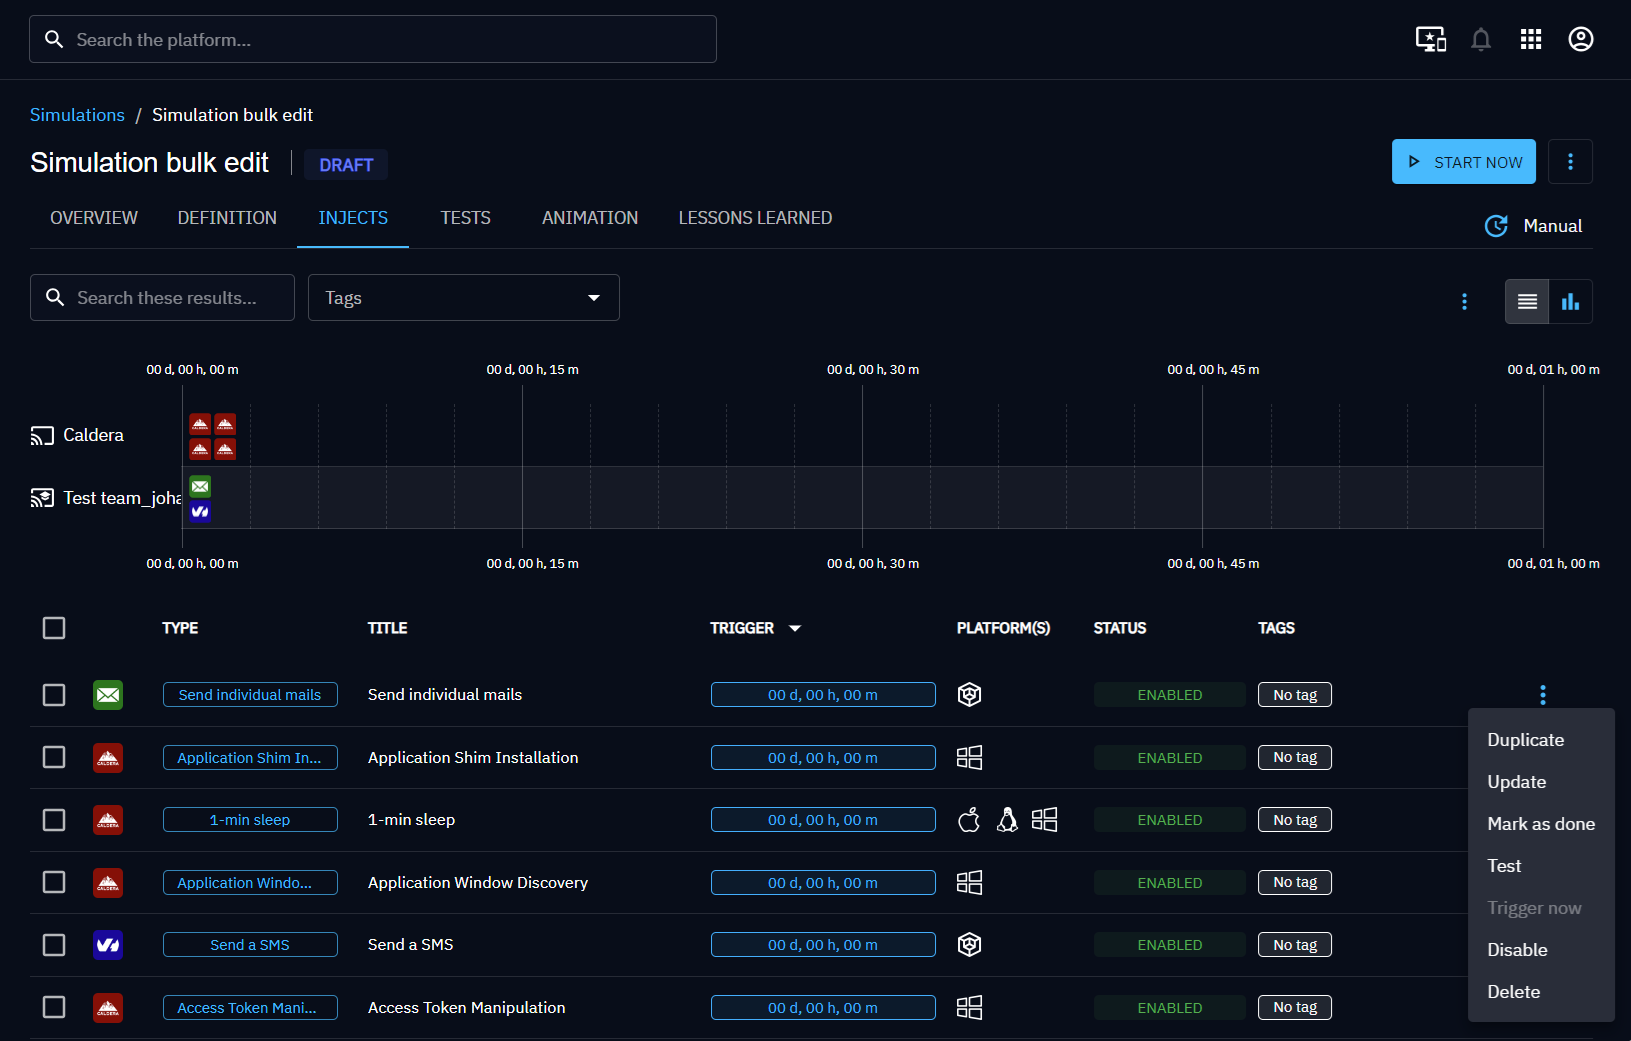Choose Duplicate from the context menu
The height and width of the screenshot is (1041, 1631).
point(1525,740)
